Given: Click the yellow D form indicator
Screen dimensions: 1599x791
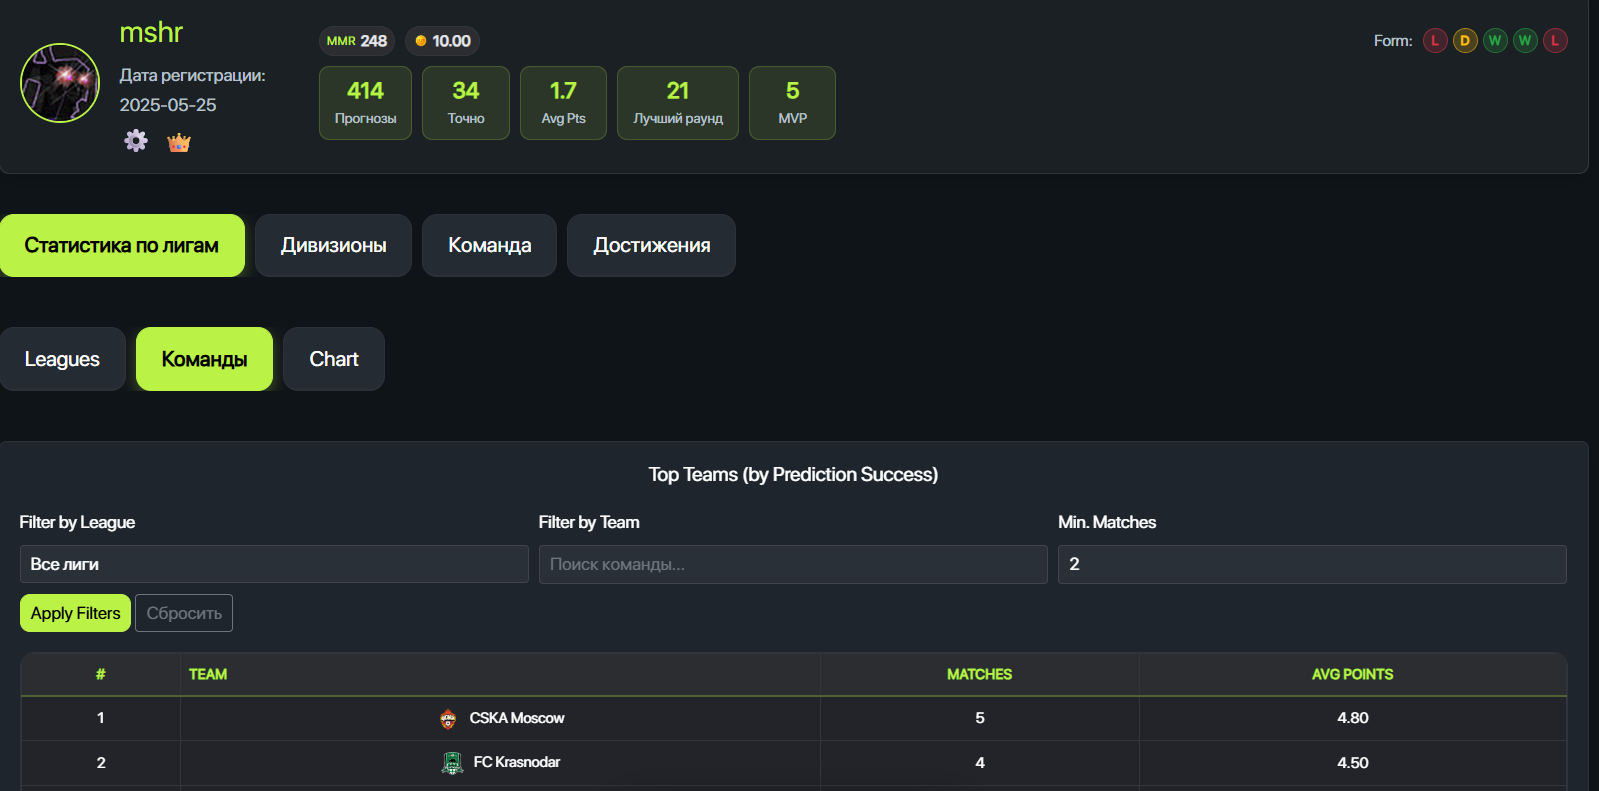Looking at the screenshot, I should point(1465,41).
